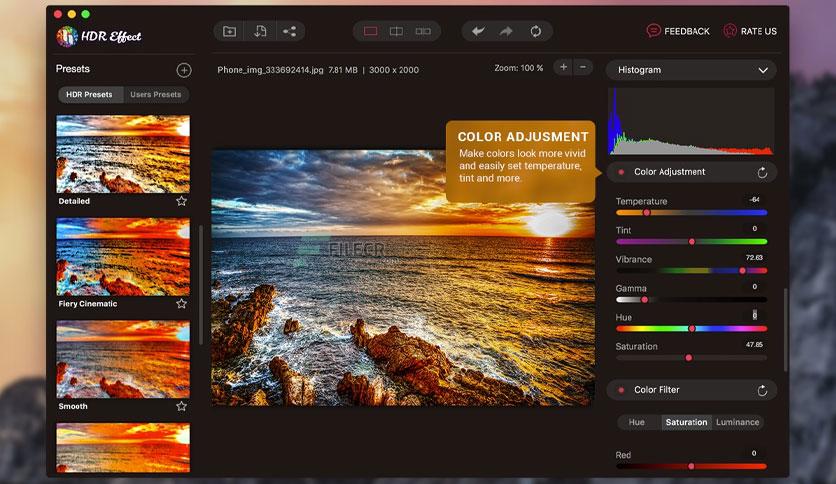836x484 pixels.
Task: Click the Presets heading
Action: (73, 69)
